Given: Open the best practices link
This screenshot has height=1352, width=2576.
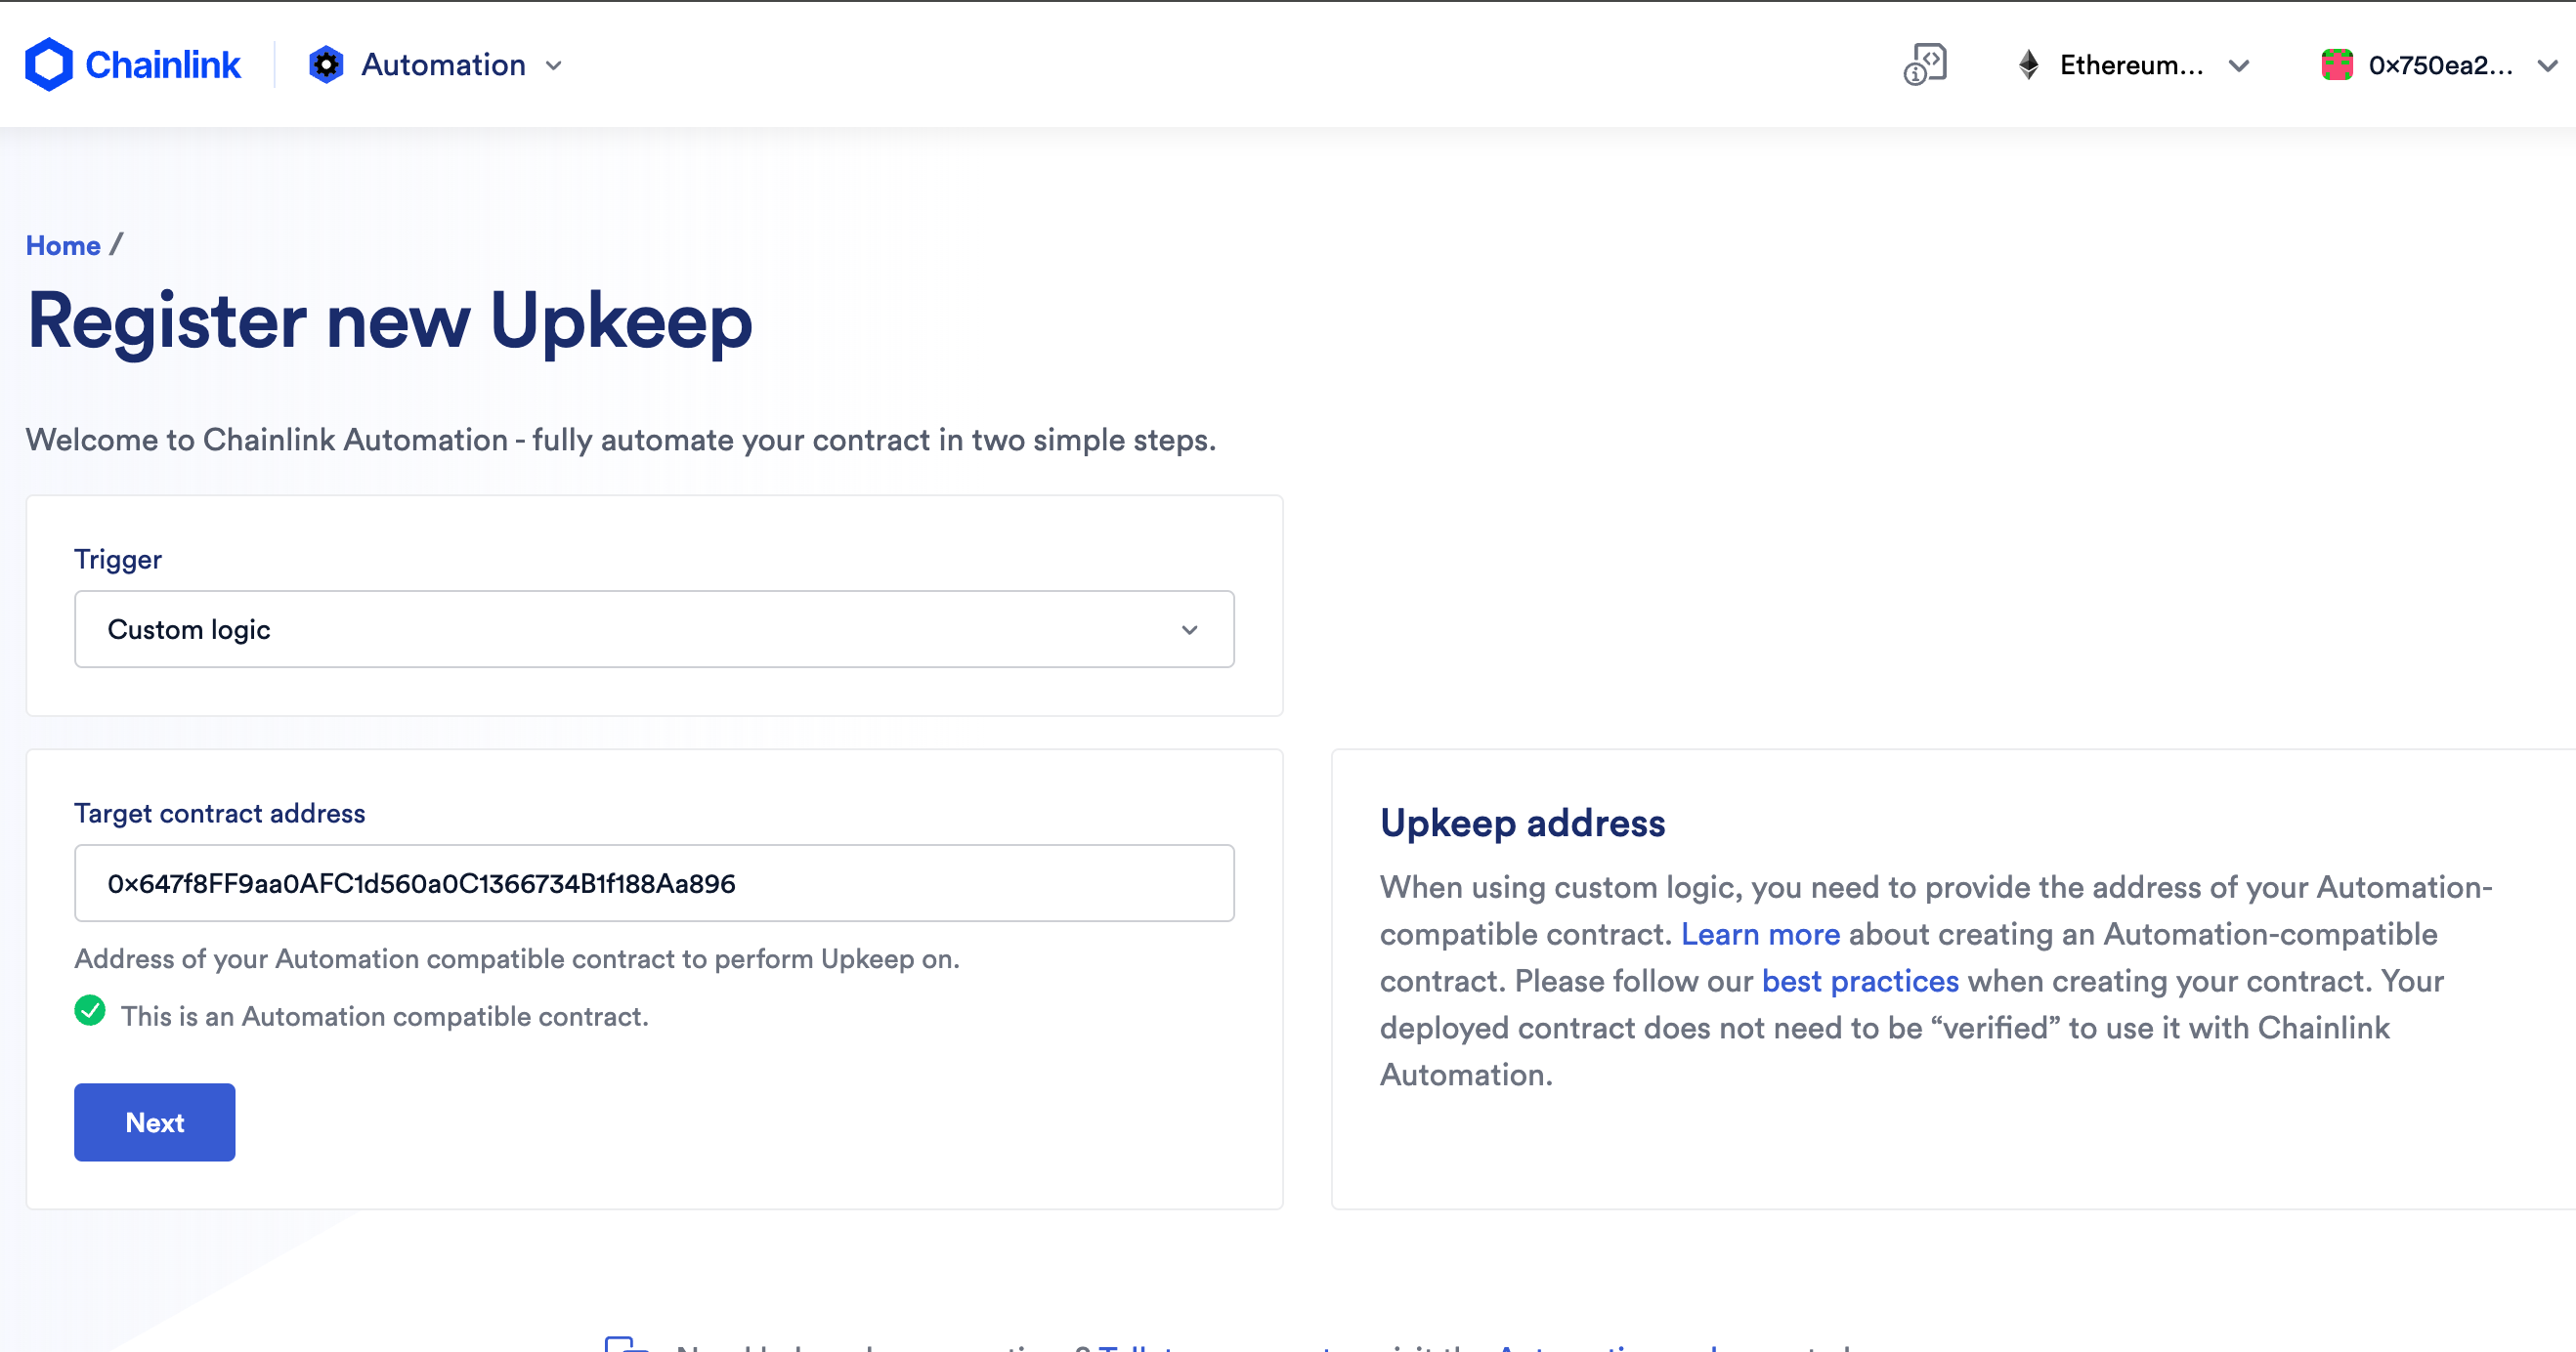Looking at the screenshot, I should click(1860, 981).
